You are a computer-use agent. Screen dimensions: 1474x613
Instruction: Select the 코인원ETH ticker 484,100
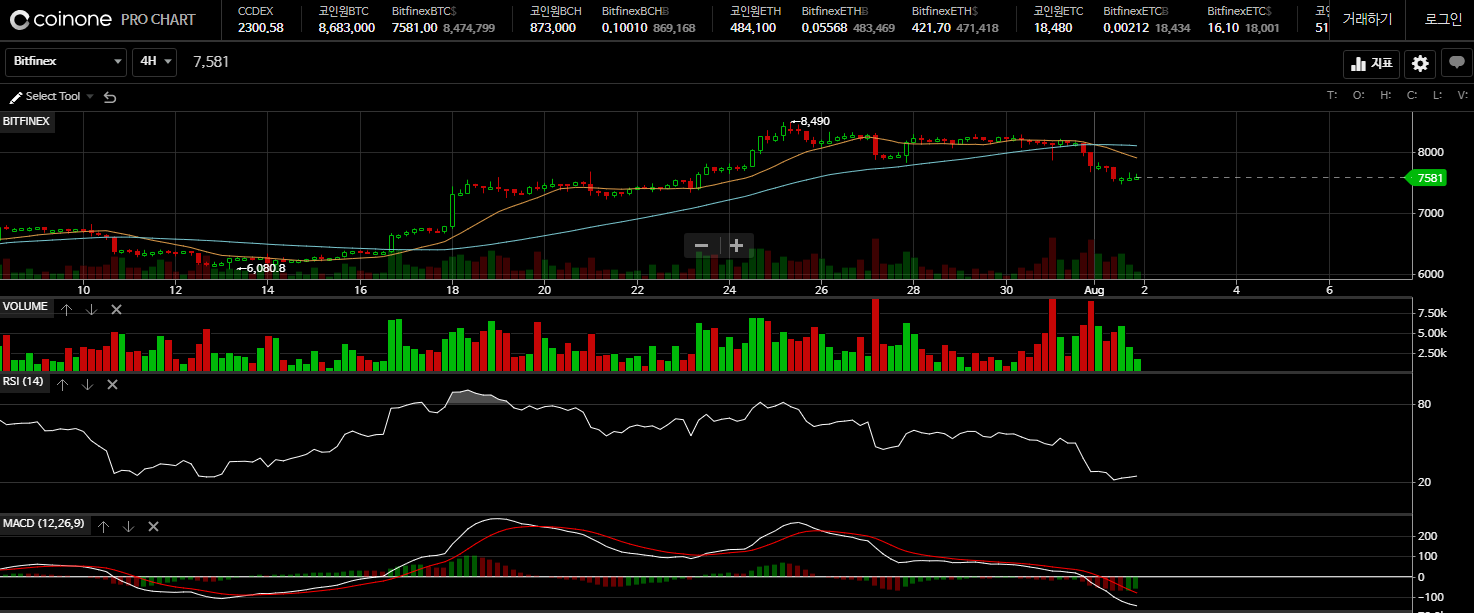point(755,19)
